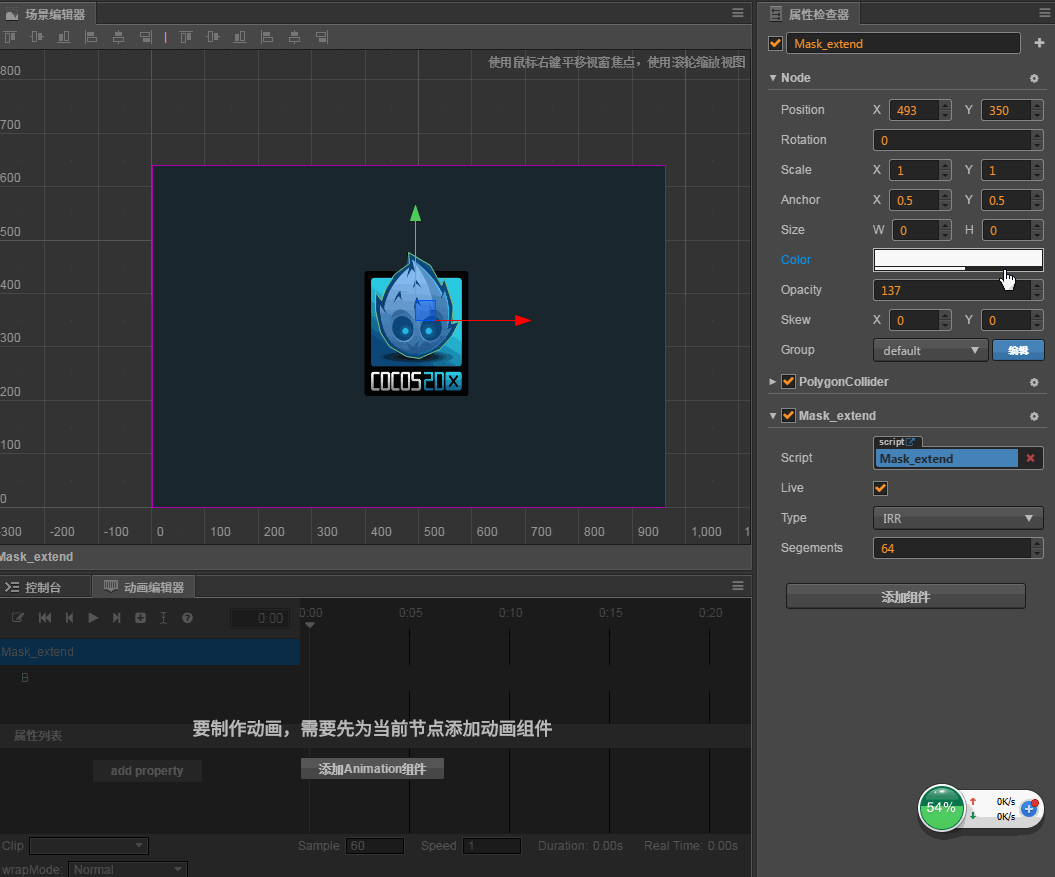The height and width of the screenshot is (877, 1055).
Task: Enable the Live checkbox in Mask_extend
Action: point(880,488)
